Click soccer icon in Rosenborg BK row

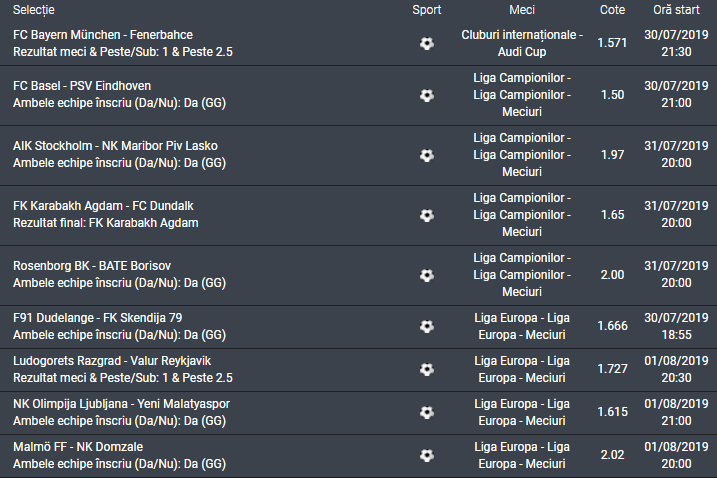[x=427, y=275]
